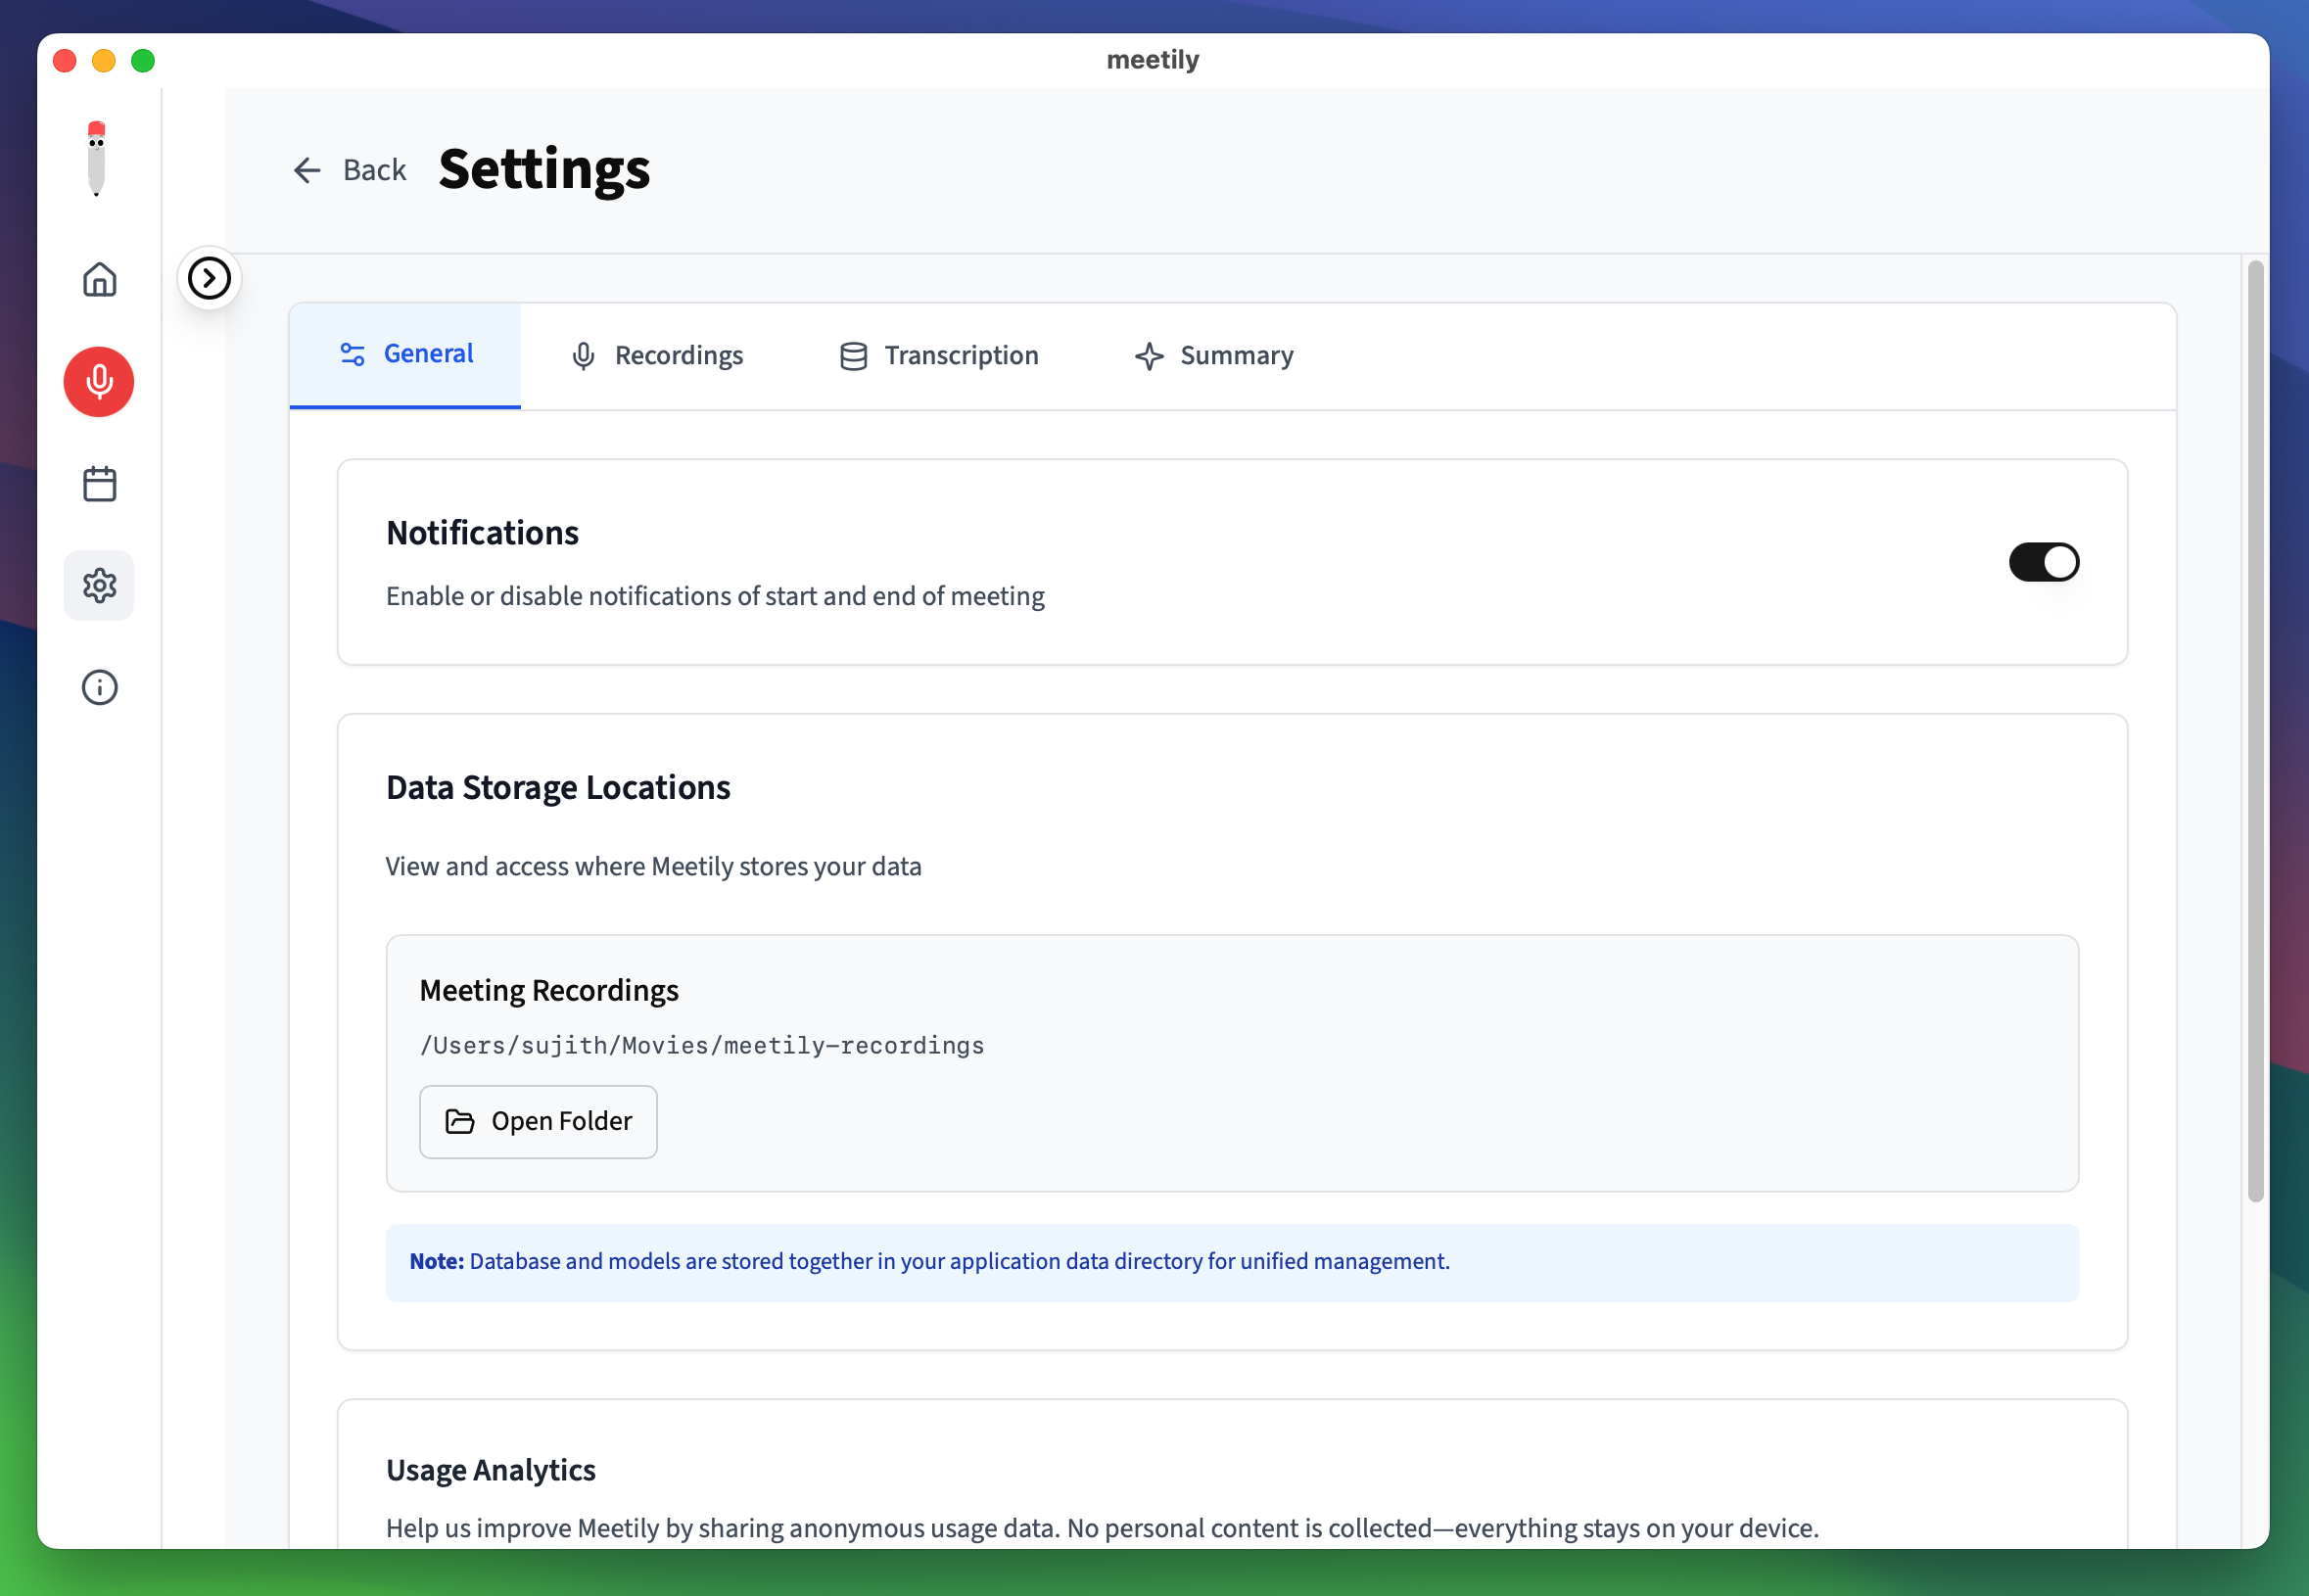Screen dimensions: 2309x1596
Task: Click the recordings path text under Meeting Recordings
Action: (701, 1045)
